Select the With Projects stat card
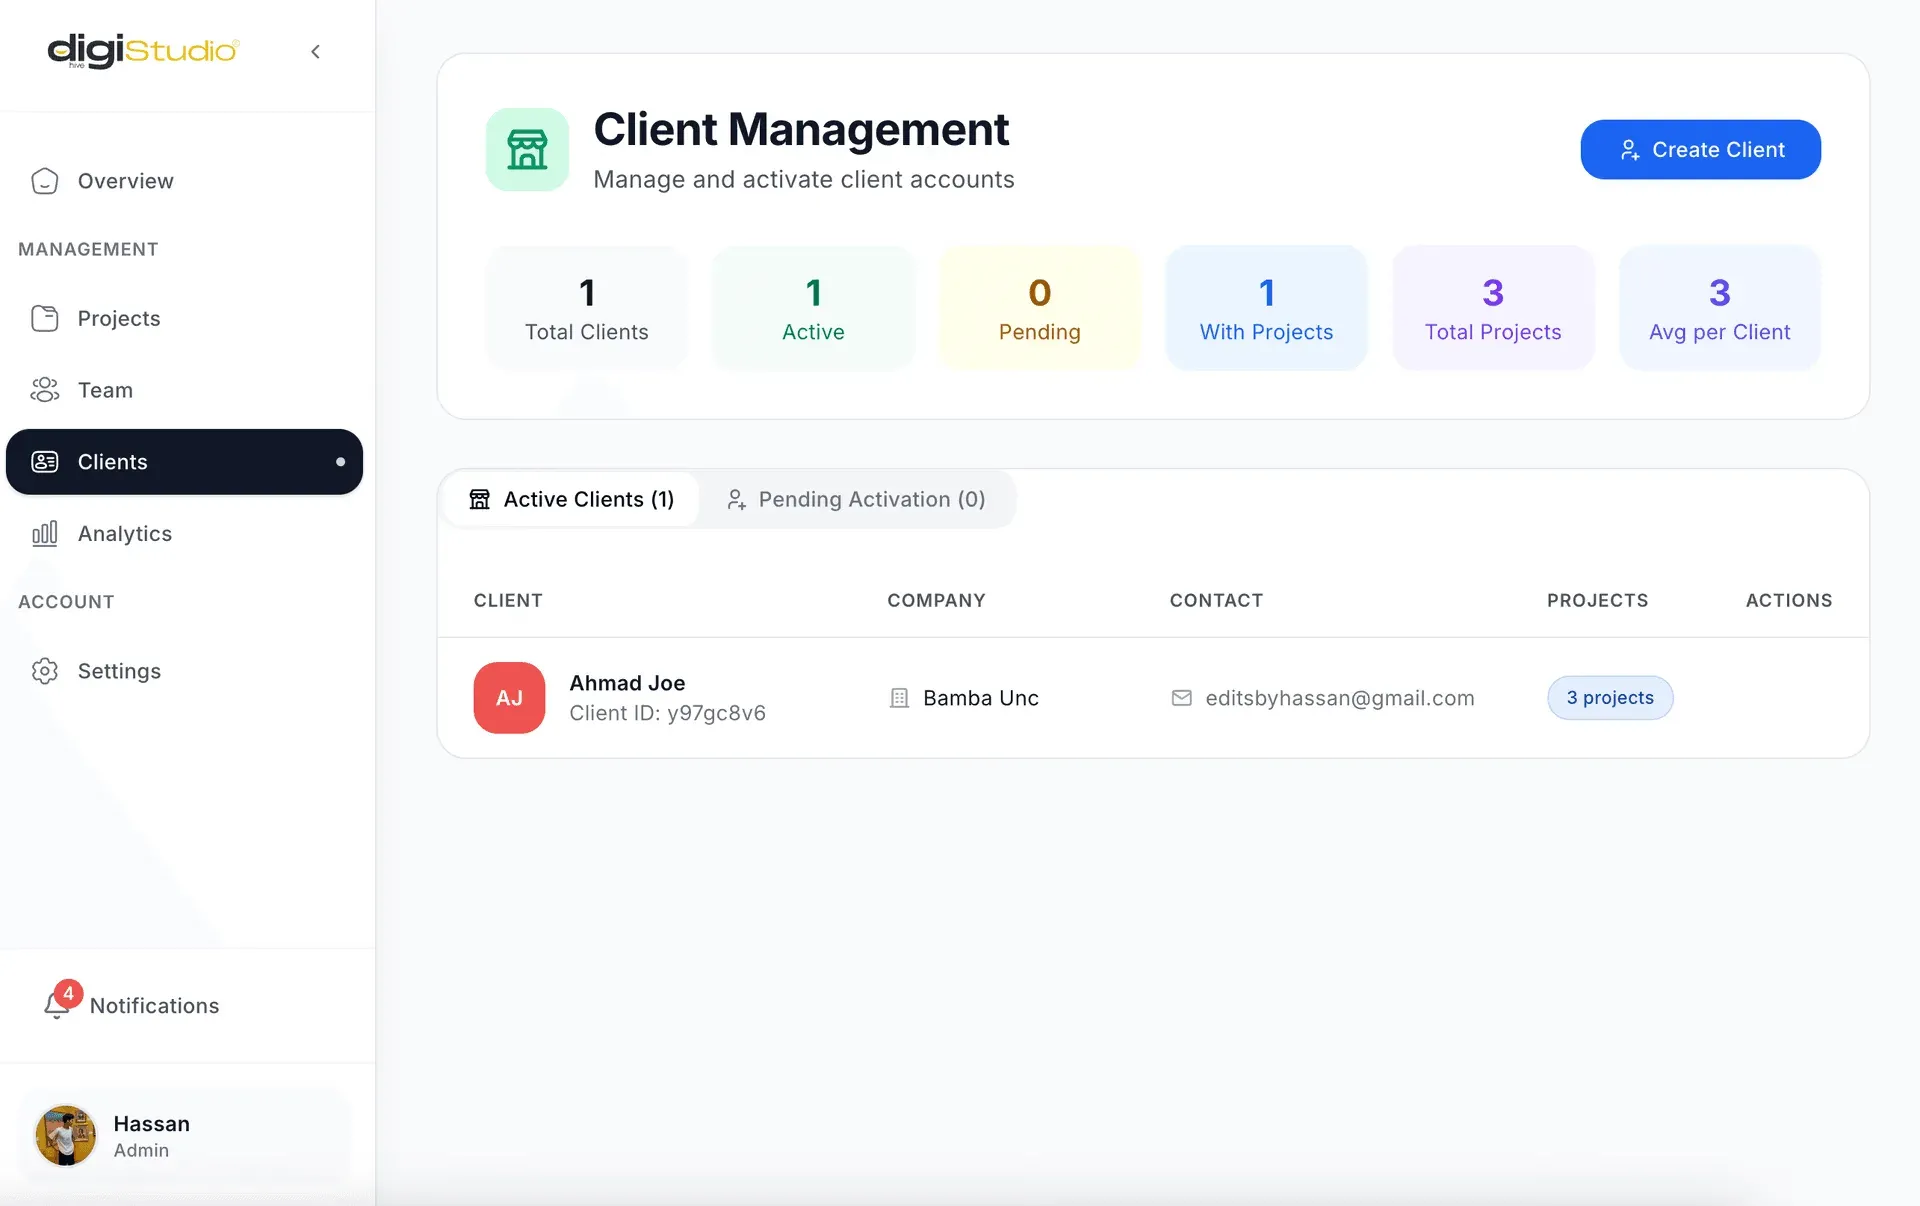This screenshot has height=1206, width=1920. (x=1266, y=308)
